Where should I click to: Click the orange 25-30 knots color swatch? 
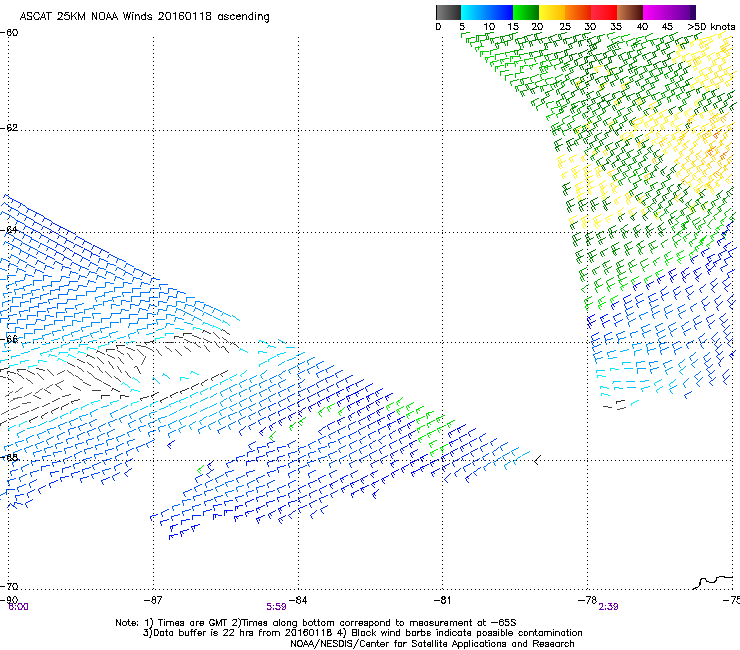click(578, 12)
